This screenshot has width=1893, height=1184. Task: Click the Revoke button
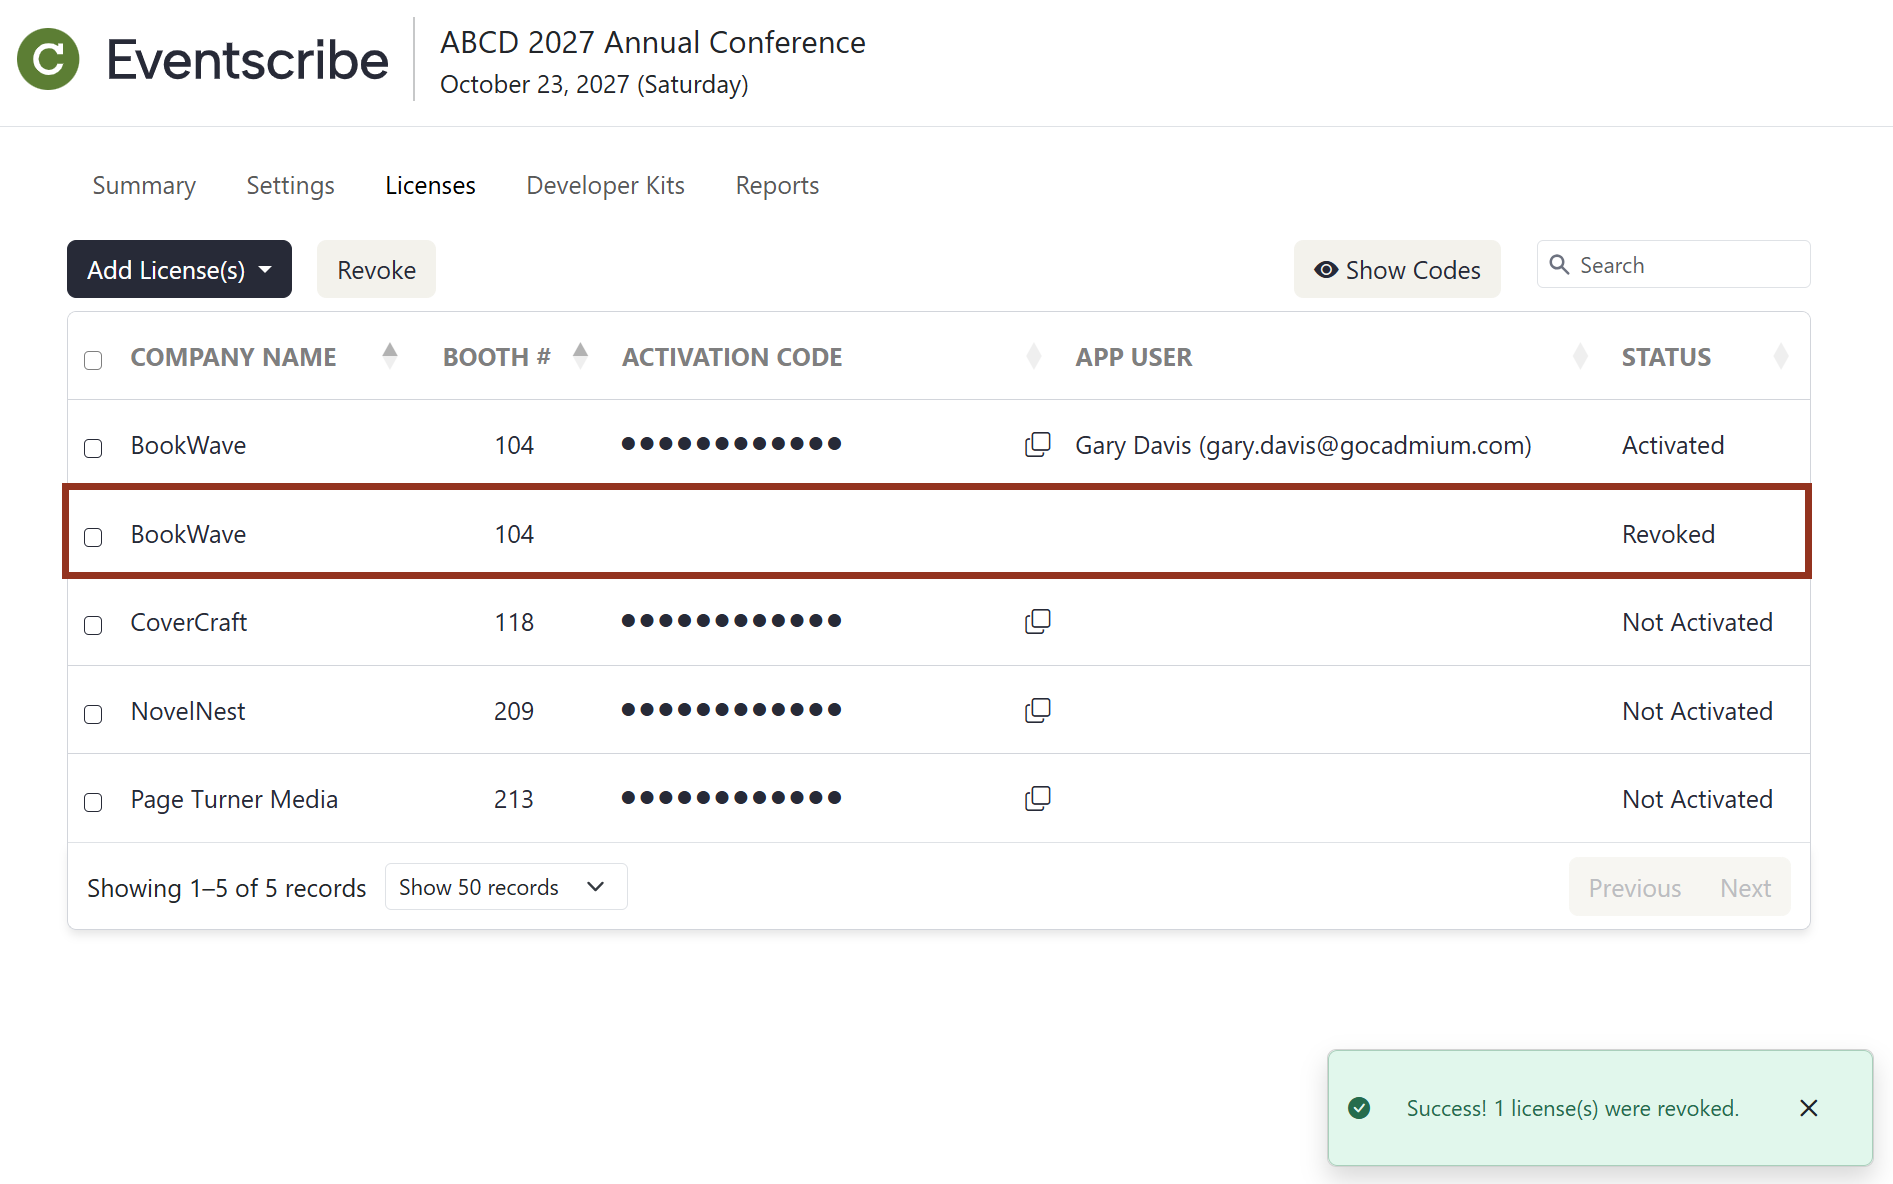point(376,269)
